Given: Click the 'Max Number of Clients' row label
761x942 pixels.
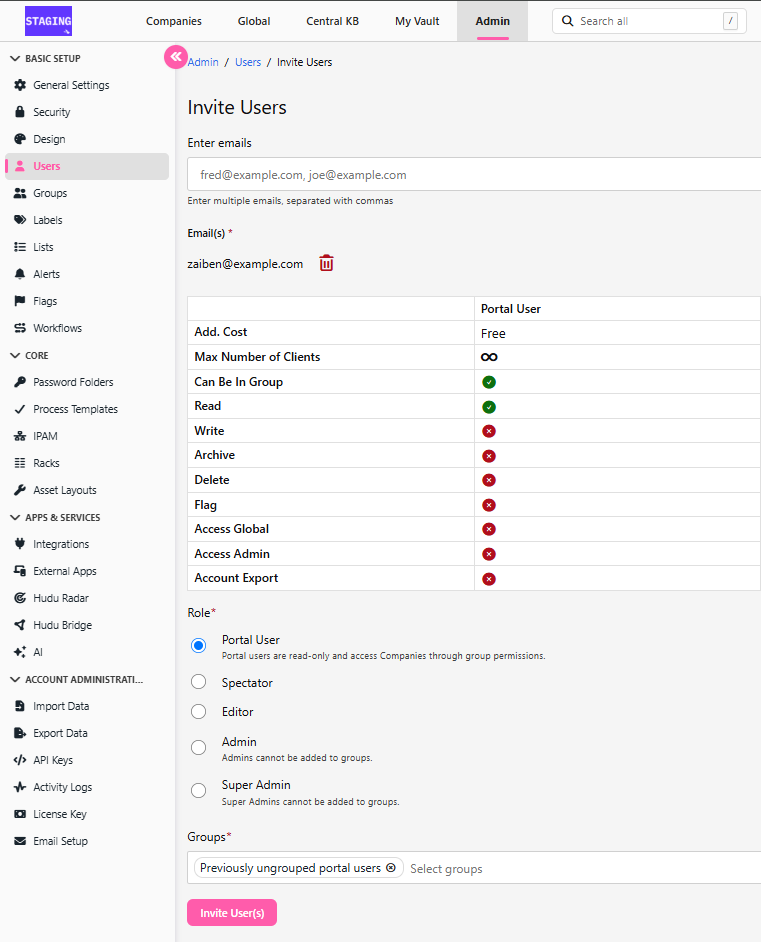Looking at the screenshot, I should coord(257,357).
